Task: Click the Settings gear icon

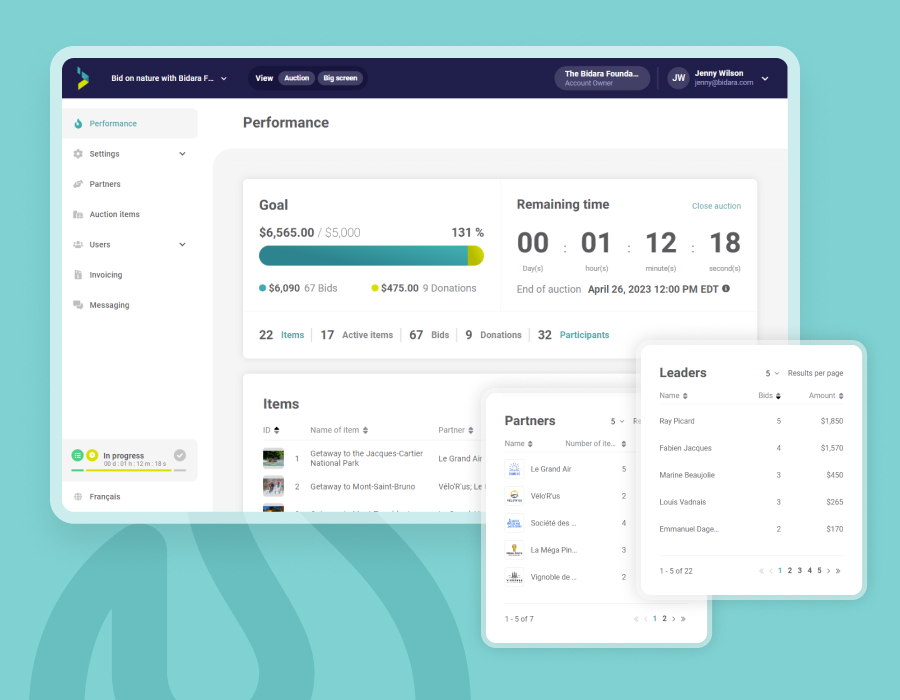Action: click(x=76, y=153)
